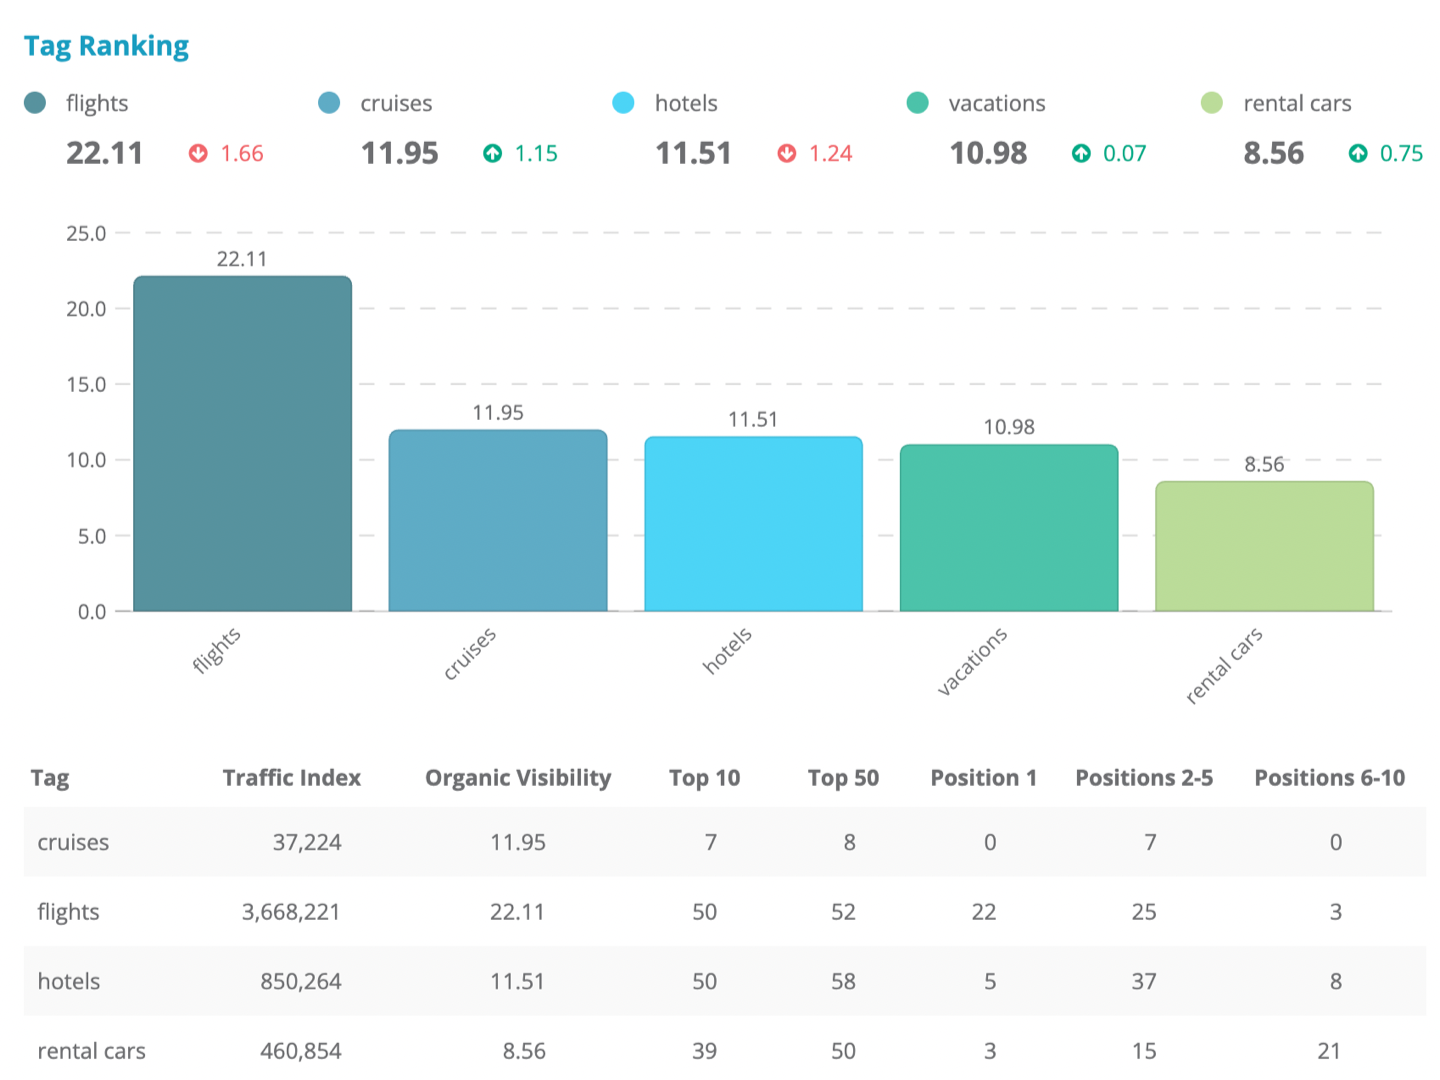Select the flights bar in the chart
1440x1080 pixels.
[x=243, y=444]
